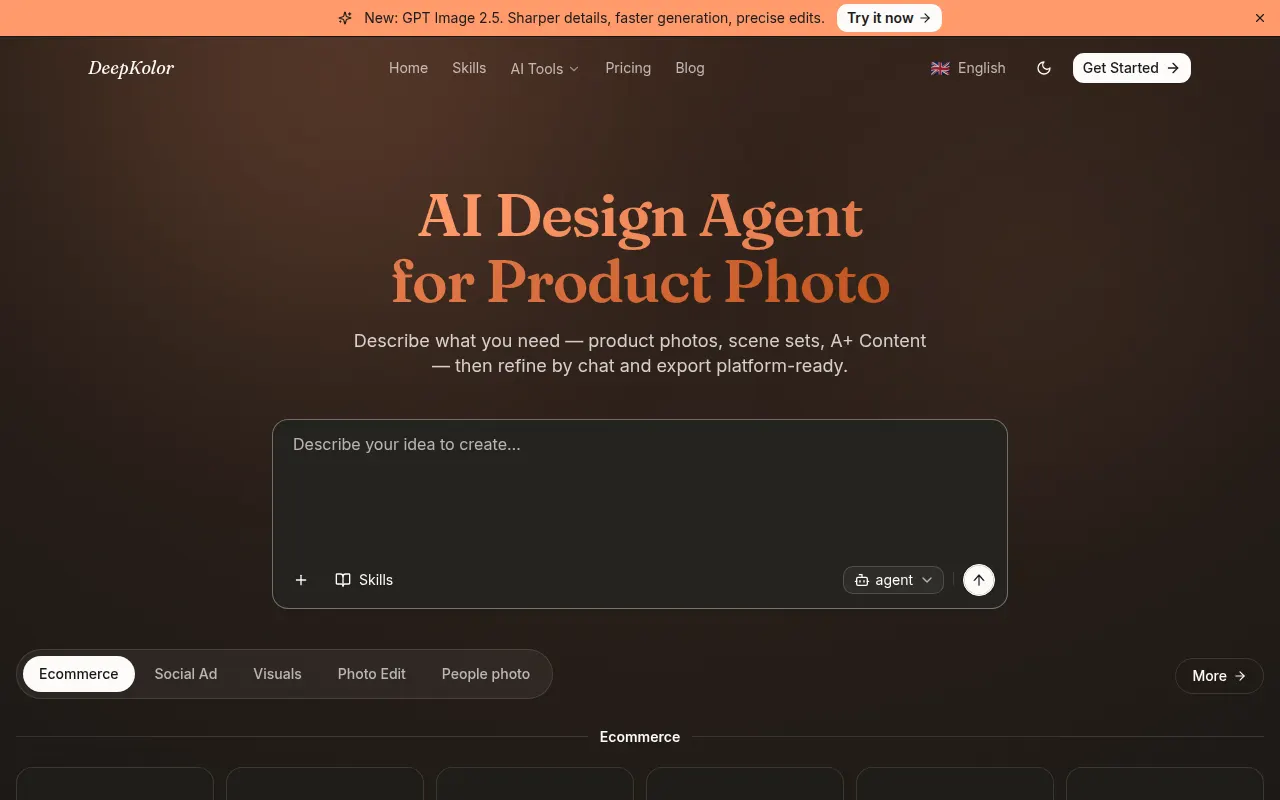
Task: Click the Ecommerce section heading
Action: pyautogui.click(x=640, y=737)
